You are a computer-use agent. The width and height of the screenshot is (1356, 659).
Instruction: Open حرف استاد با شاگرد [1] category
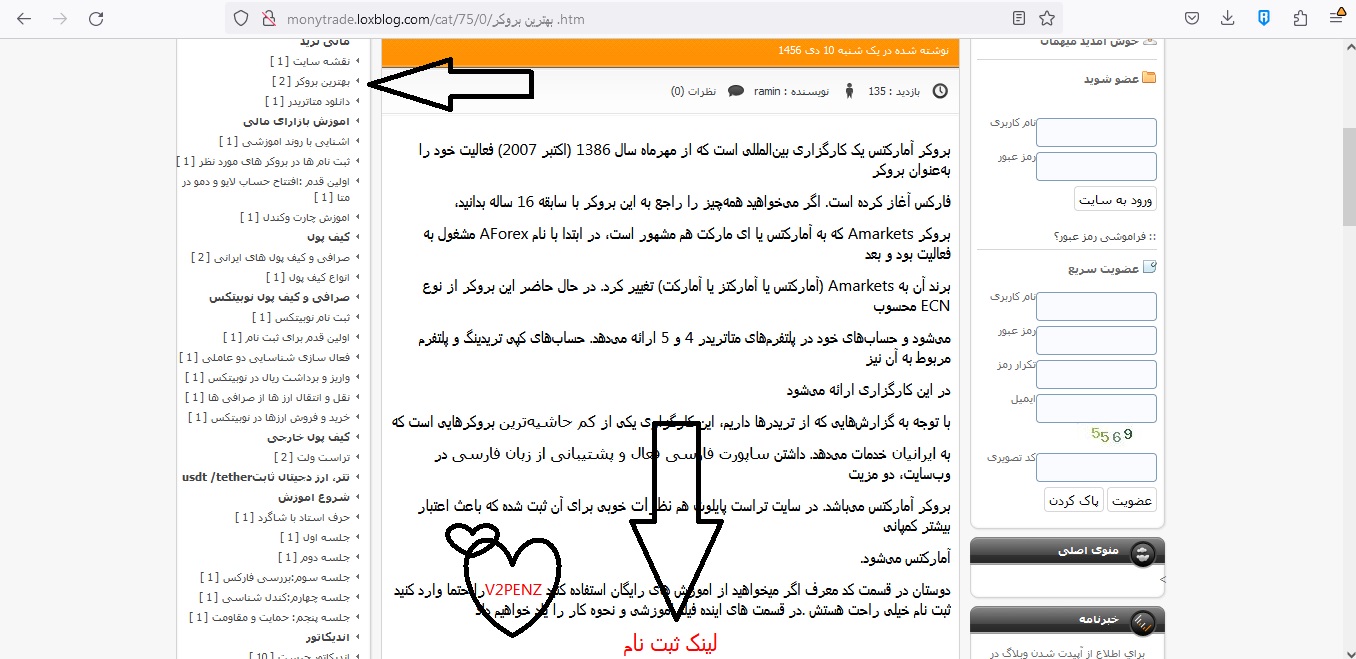point(292,517)
